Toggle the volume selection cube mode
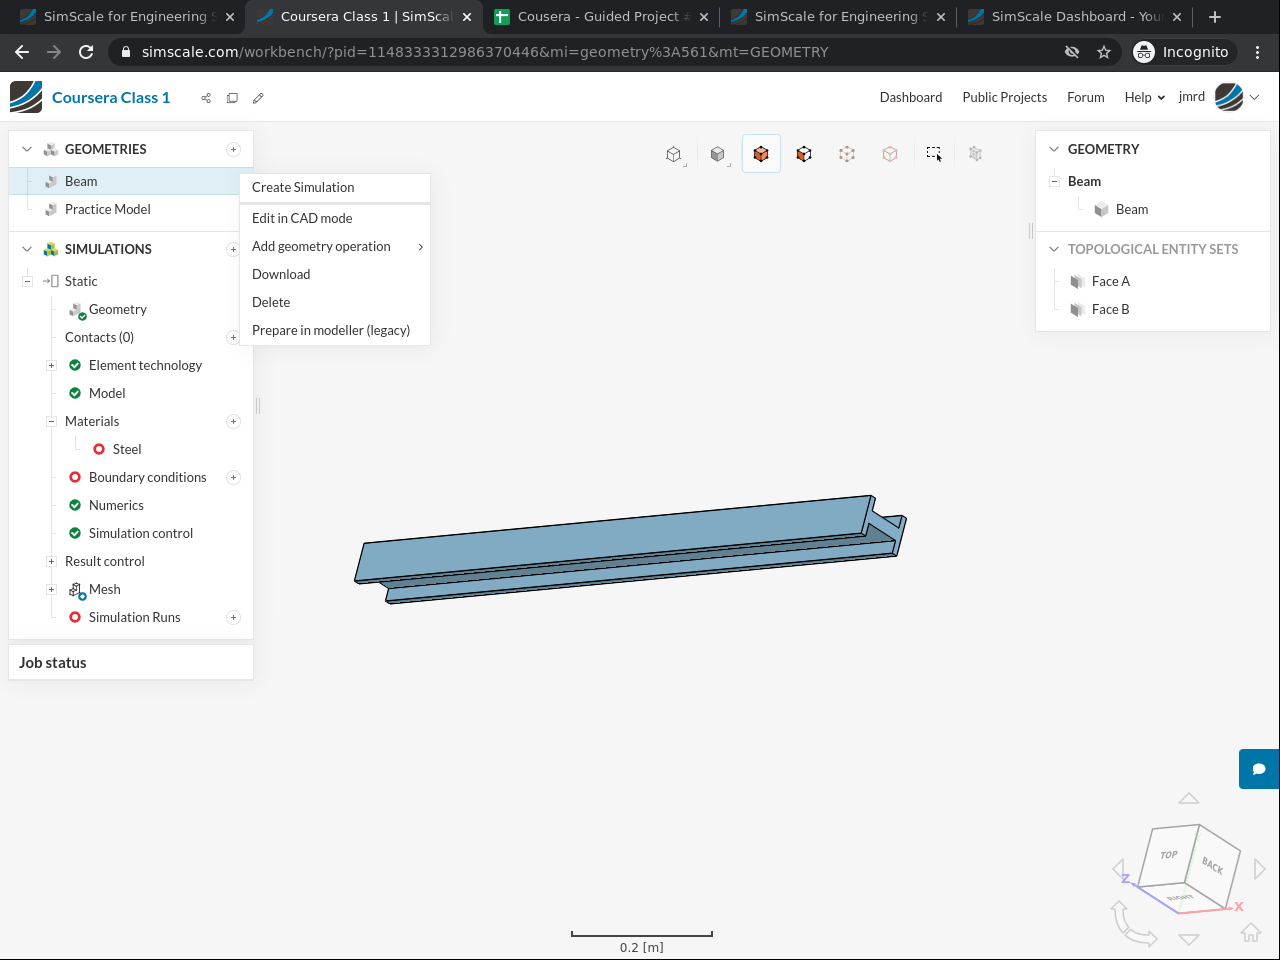This screenshot has width=1280, height=960. (x=761, y=154)
